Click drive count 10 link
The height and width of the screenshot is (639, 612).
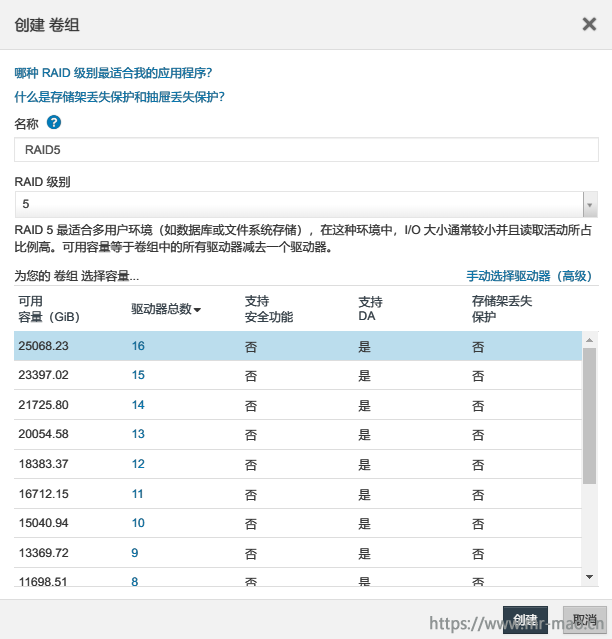coord(138,523)
